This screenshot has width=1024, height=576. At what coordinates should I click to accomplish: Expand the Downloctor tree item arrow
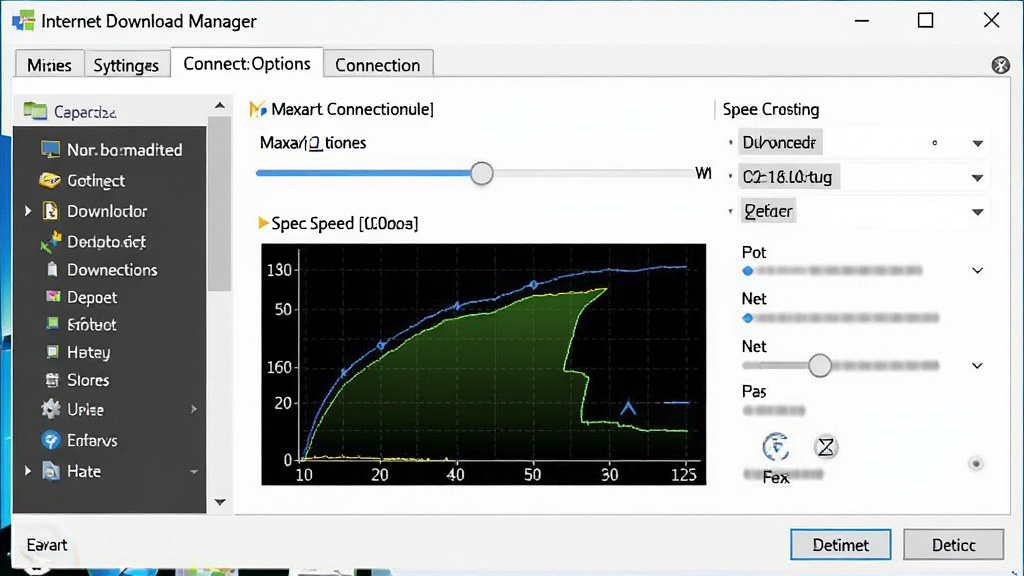tap(28, 211)
